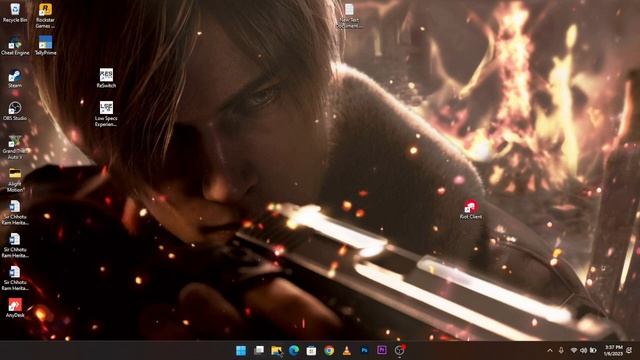Viewport: 640px width, 360px height.
Task: Open VLC media player from the taskbar
Action: coord(347,351)
